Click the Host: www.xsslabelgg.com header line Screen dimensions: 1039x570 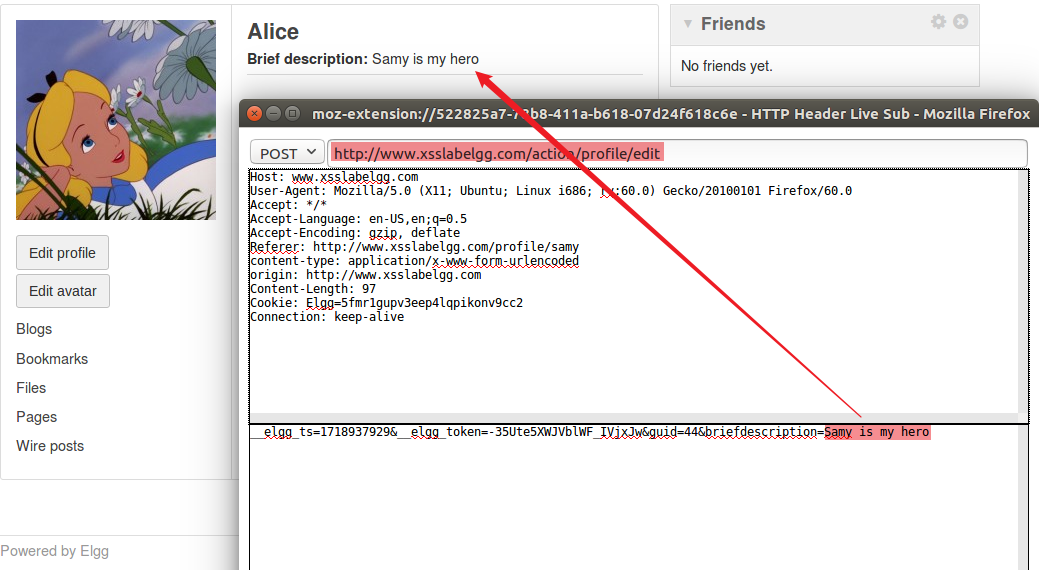[334, 177]
